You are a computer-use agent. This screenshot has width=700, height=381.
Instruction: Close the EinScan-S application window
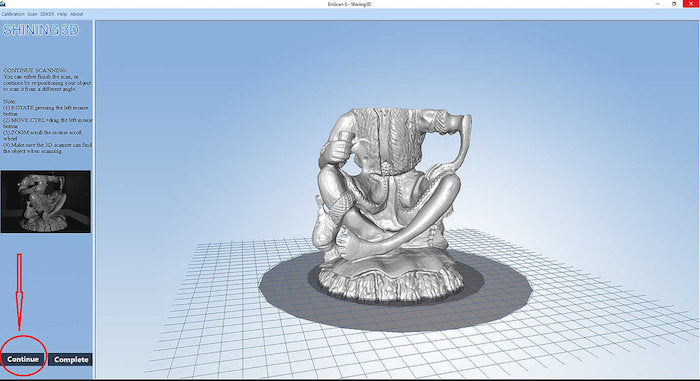coord(691,4)
